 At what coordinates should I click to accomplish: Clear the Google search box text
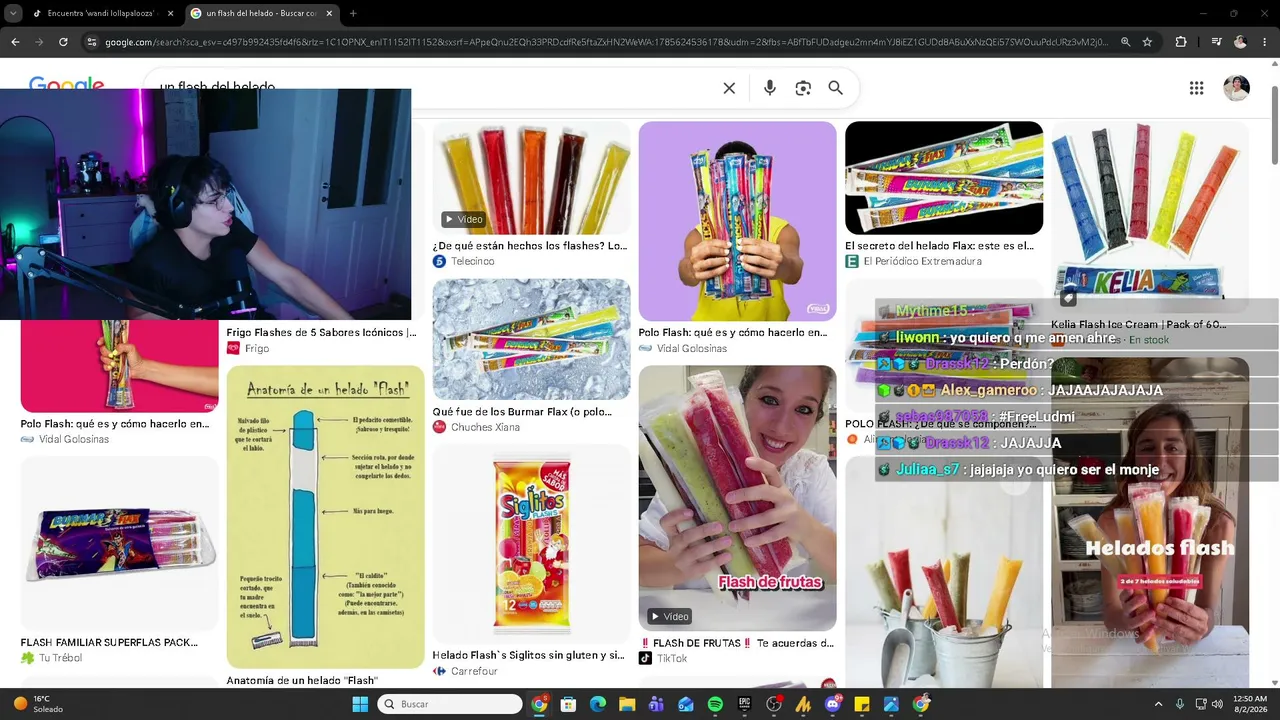tap(729, 88)
